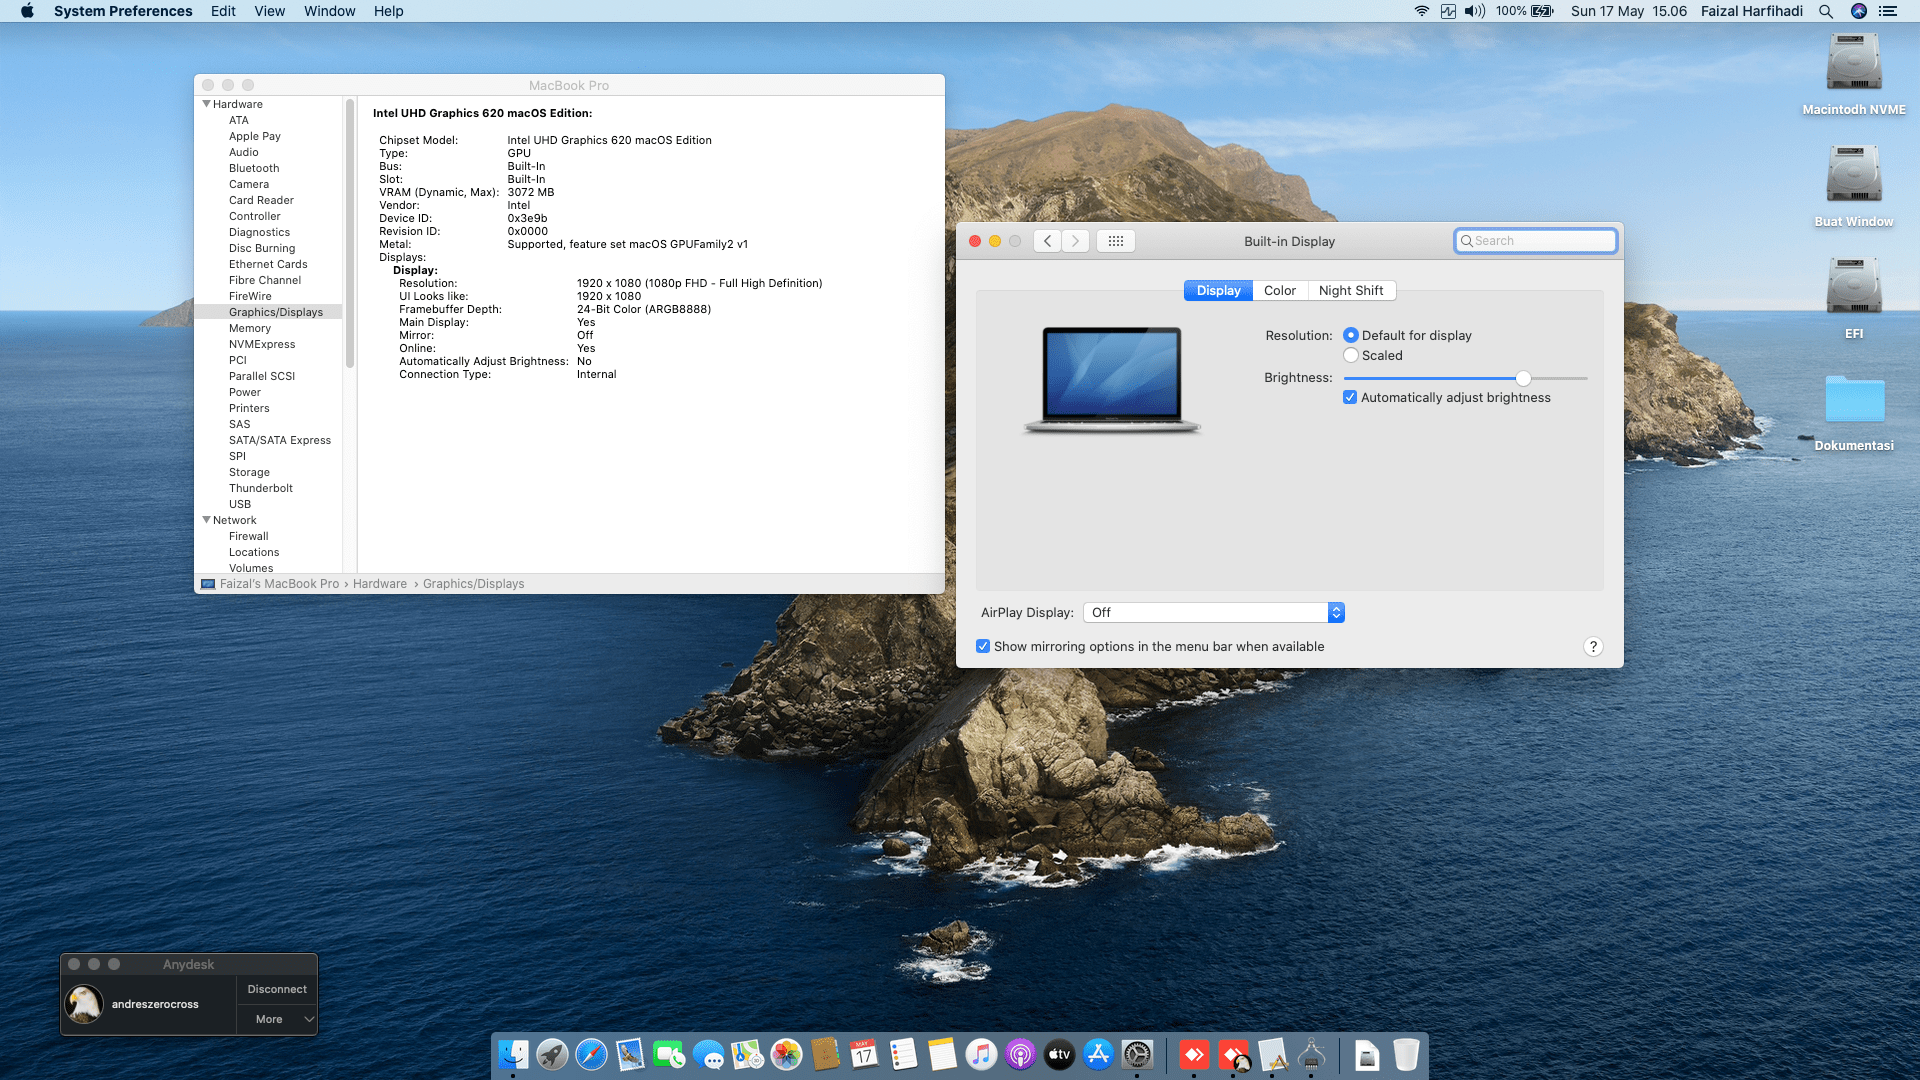1920x1080 pixels.
Task: Open Reminders from the Dock
Action: (903, 1054)
